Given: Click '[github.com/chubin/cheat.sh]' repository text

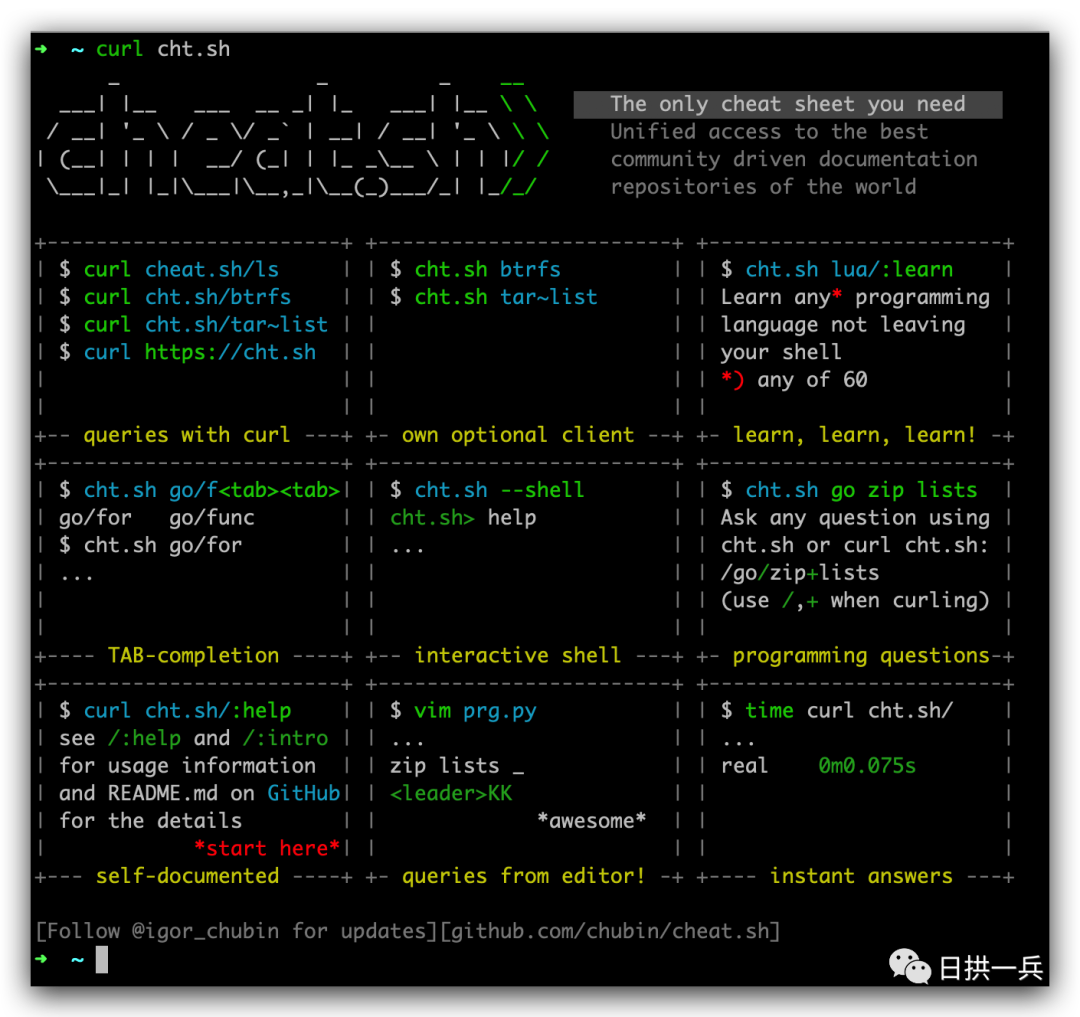Looking at the screenshot, I should (x=610, y=931).
